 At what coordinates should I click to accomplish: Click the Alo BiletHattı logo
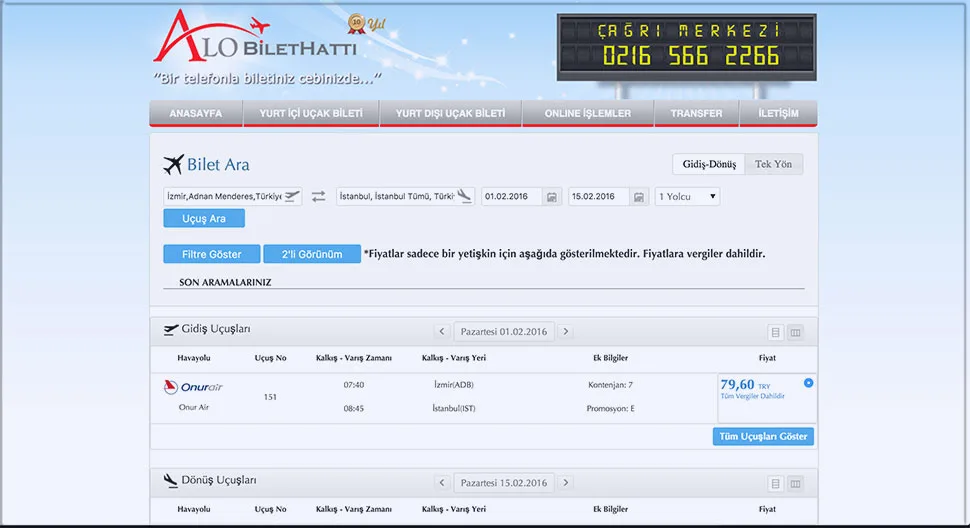255,37
